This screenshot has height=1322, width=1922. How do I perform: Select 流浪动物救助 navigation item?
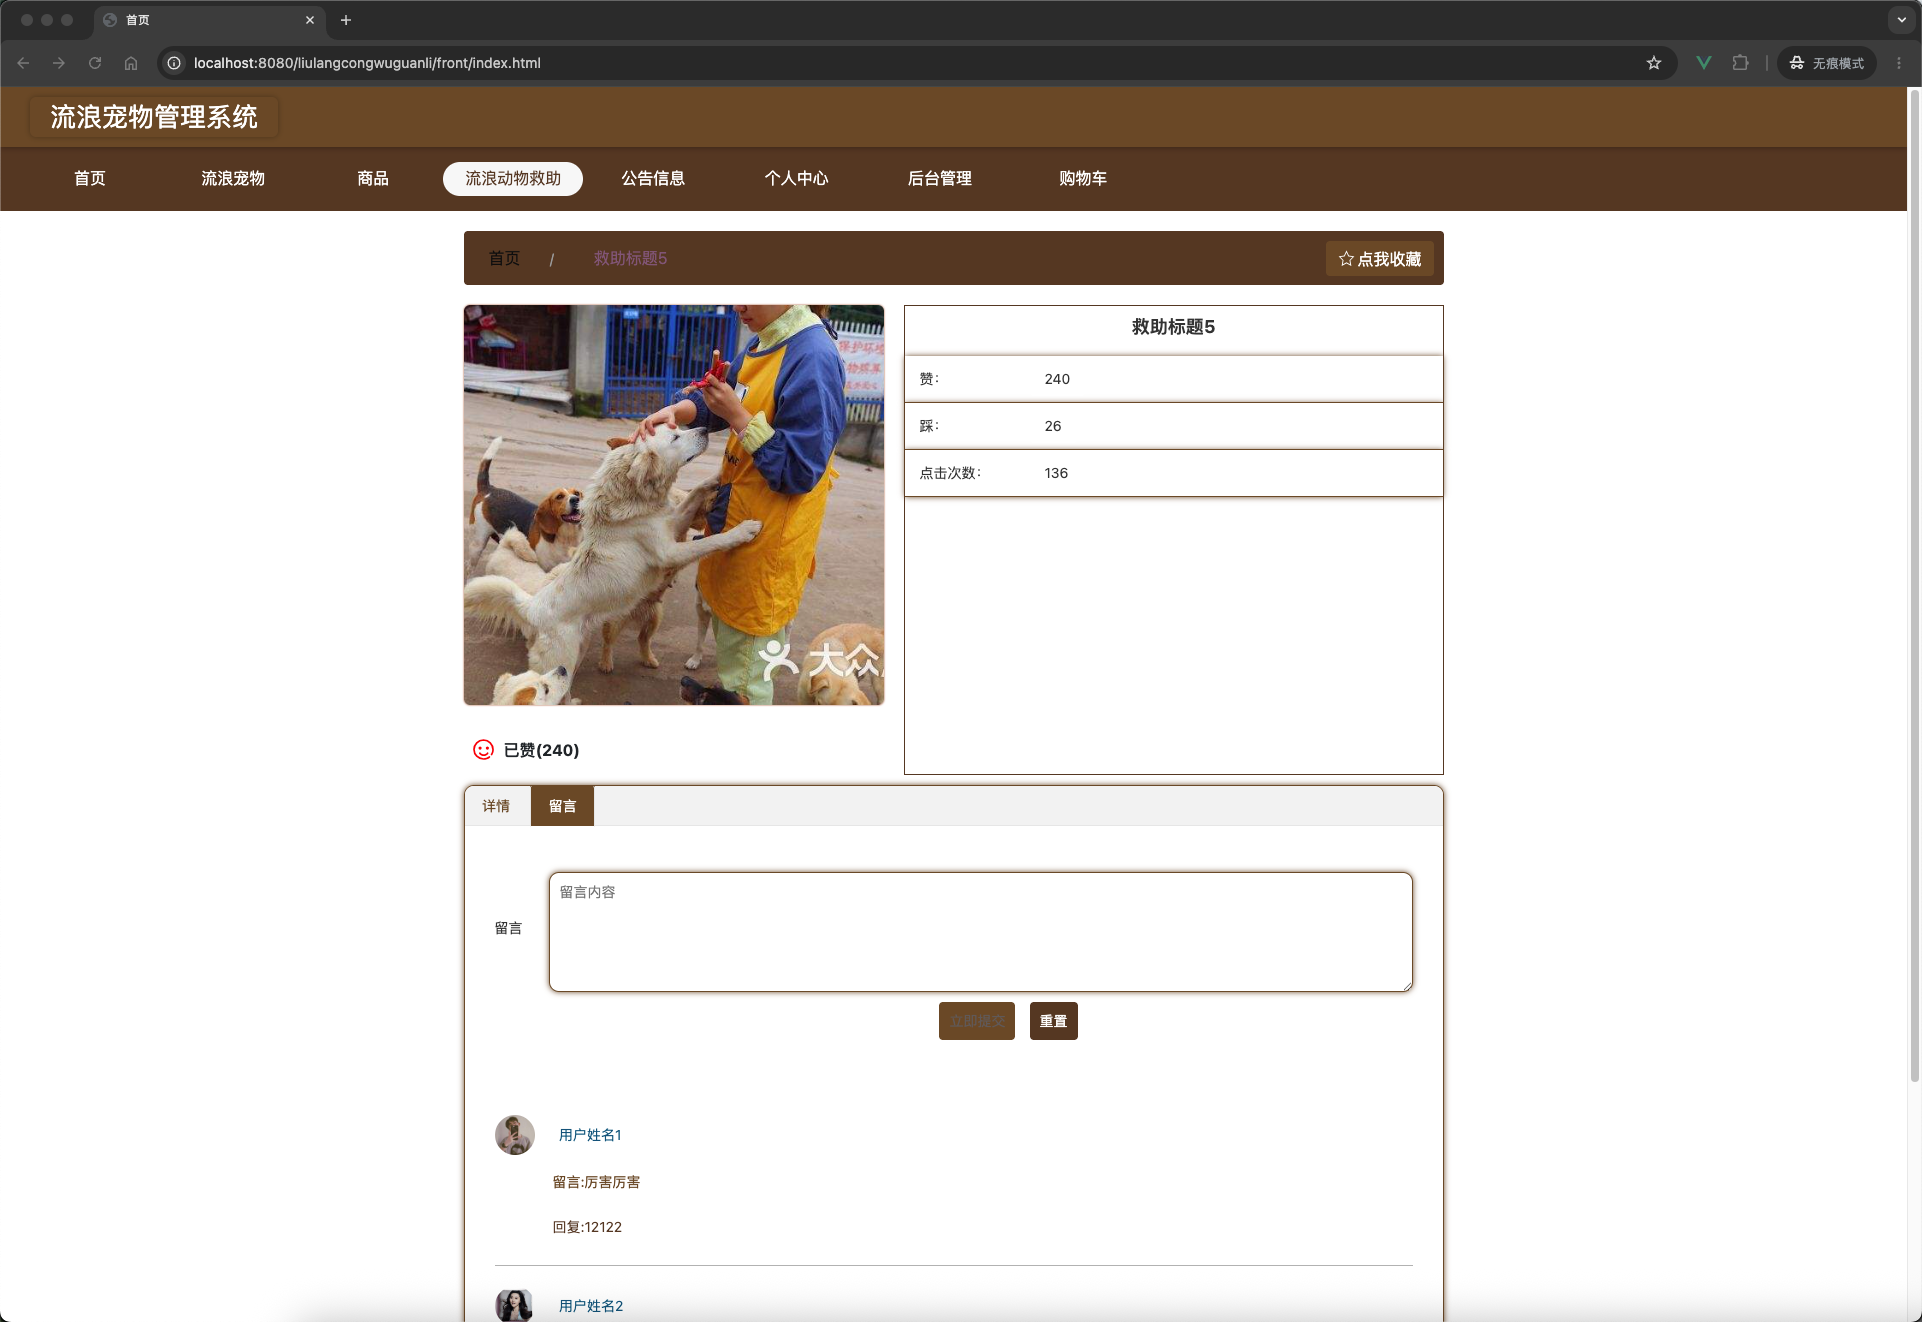click(x=513, y=179)
